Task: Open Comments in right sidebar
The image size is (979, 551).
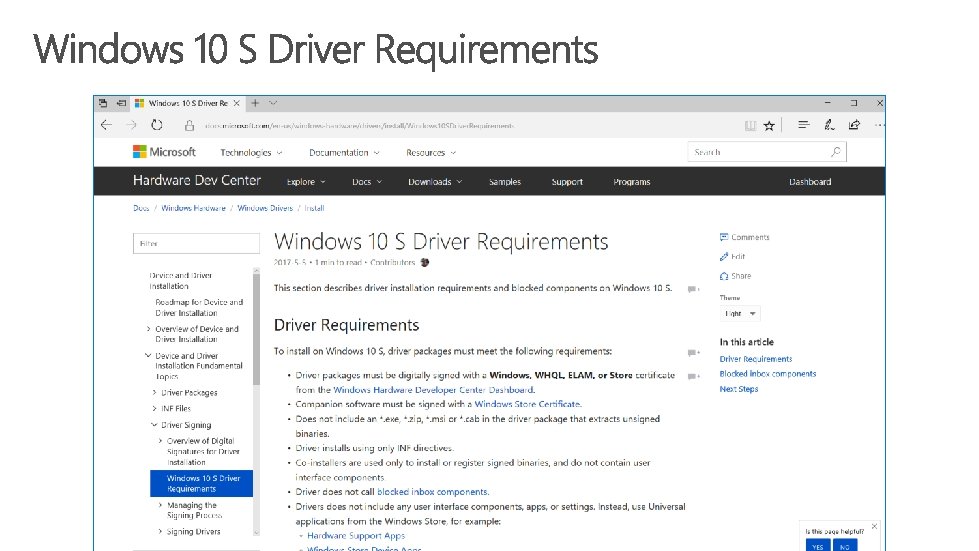Action: 744,237
